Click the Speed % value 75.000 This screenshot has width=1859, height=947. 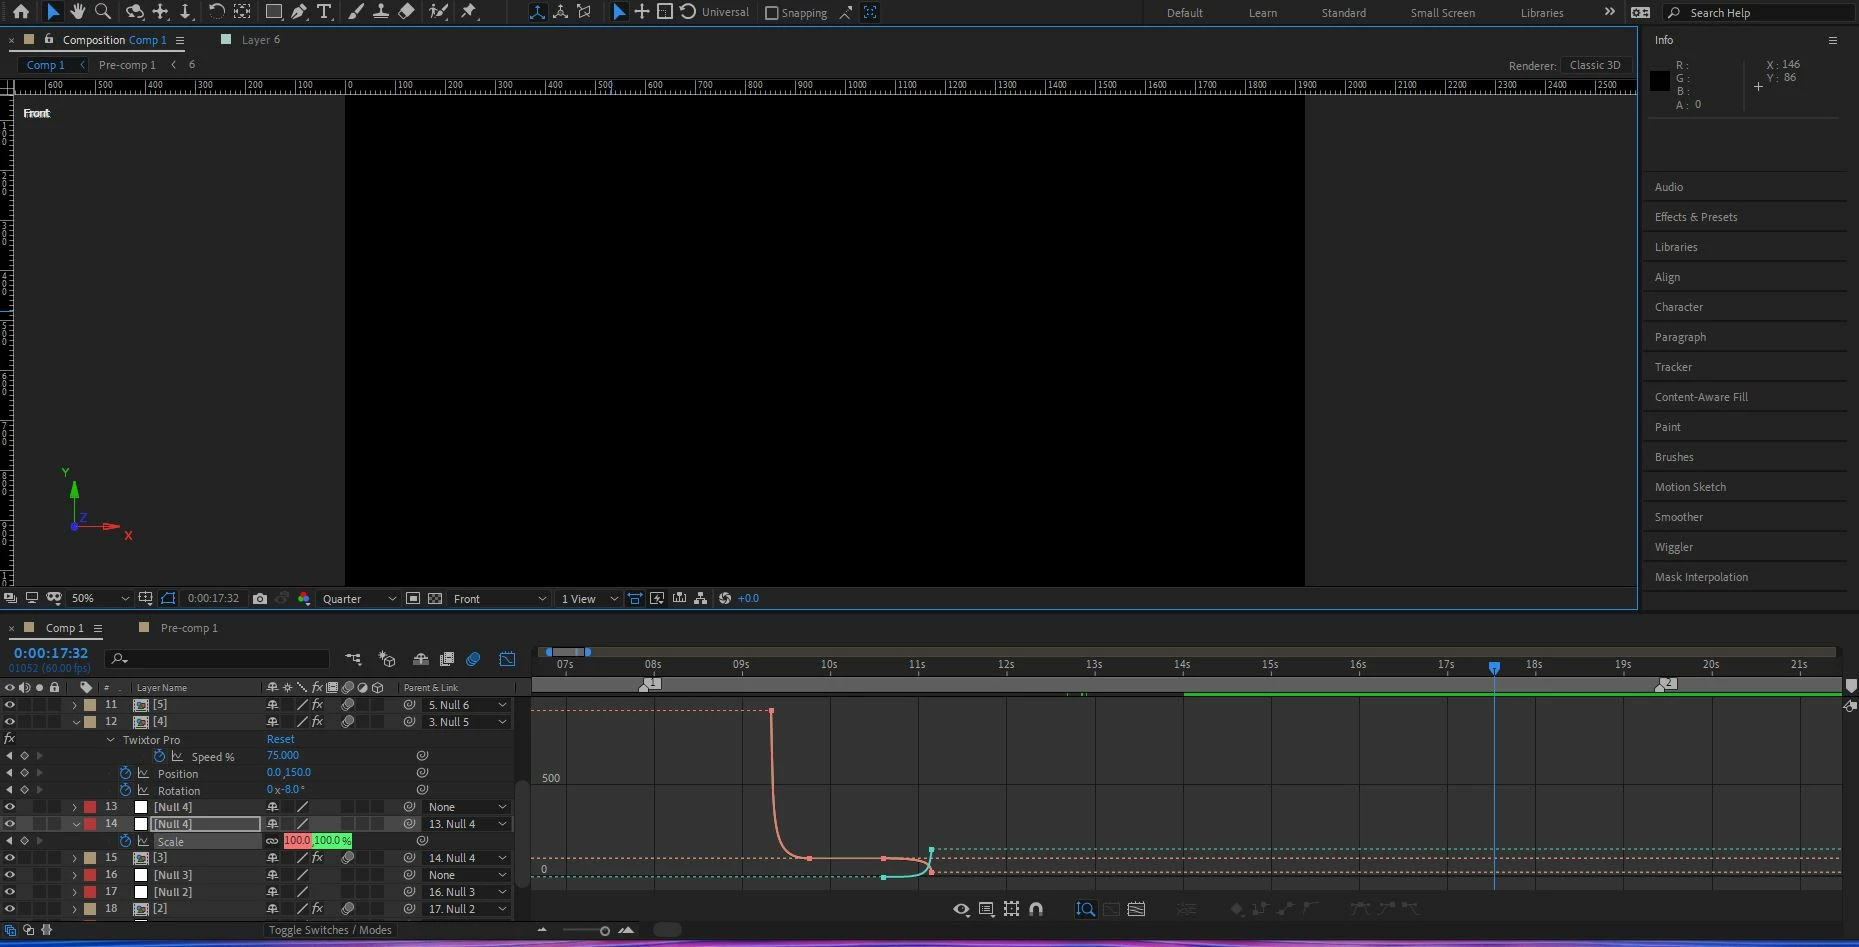click(x=283, y=756)
